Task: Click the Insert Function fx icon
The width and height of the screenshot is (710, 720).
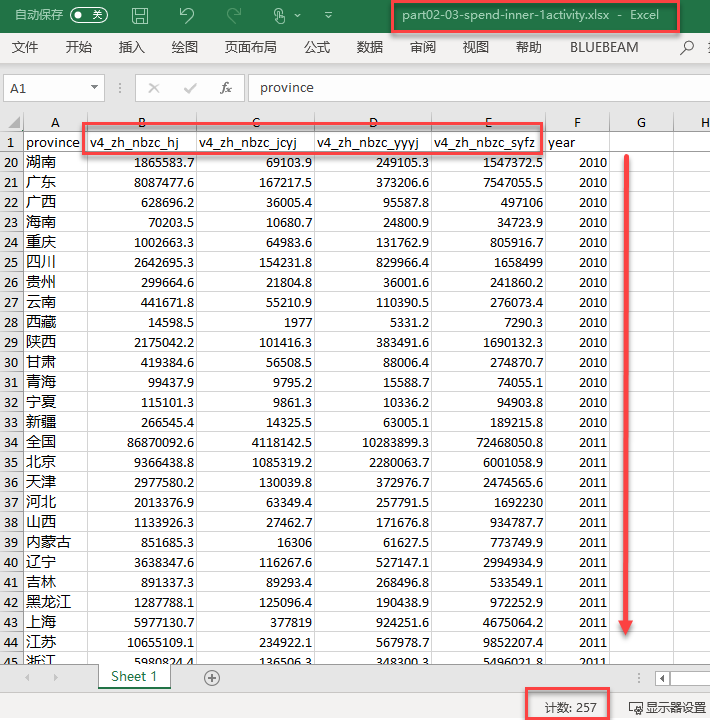Action: click(226, 88)
